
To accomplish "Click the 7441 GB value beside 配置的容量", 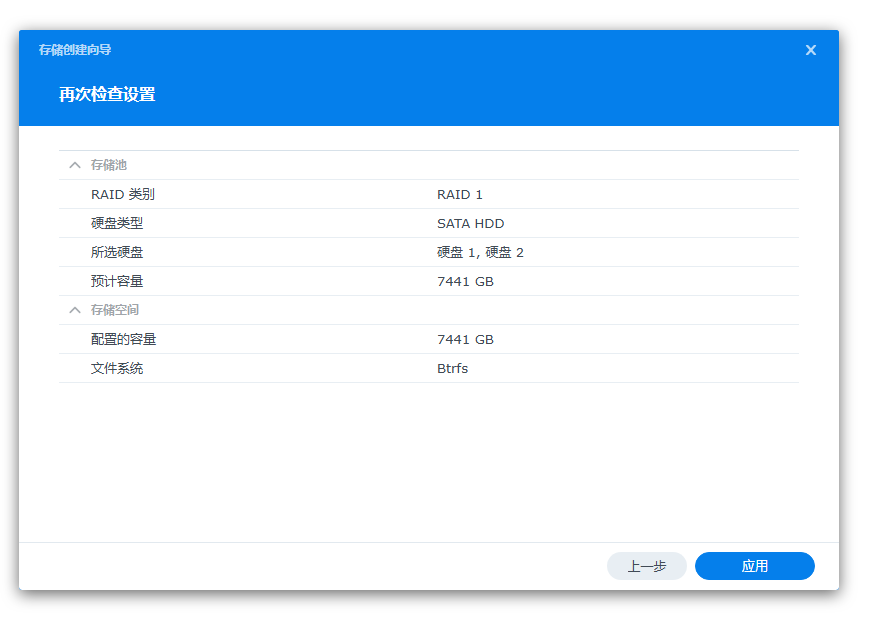I will click(465, 340).
